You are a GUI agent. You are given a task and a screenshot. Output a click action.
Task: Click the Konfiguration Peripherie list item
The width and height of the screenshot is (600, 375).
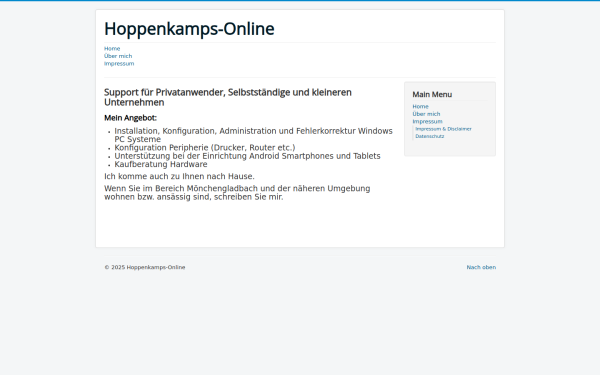(x=205, y=148)
